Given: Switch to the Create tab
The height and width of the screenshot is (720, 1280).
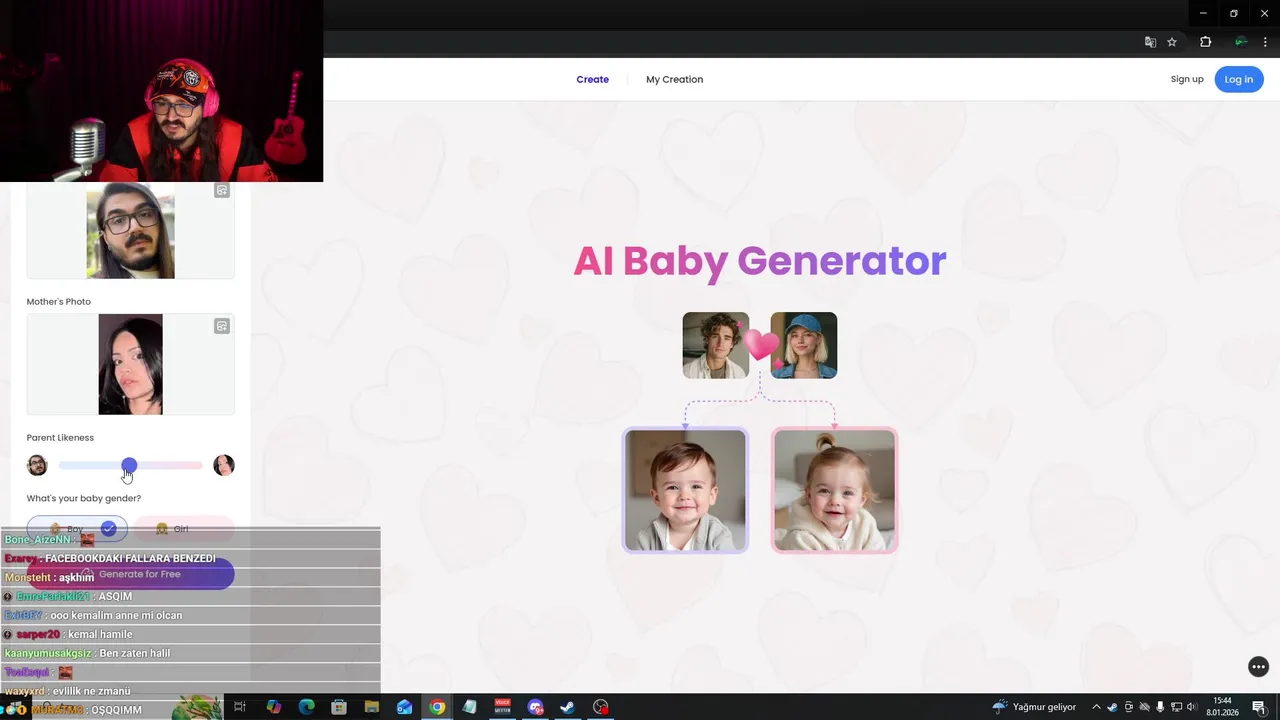Looking at the screenshot, I should click(x=592, y=79).
